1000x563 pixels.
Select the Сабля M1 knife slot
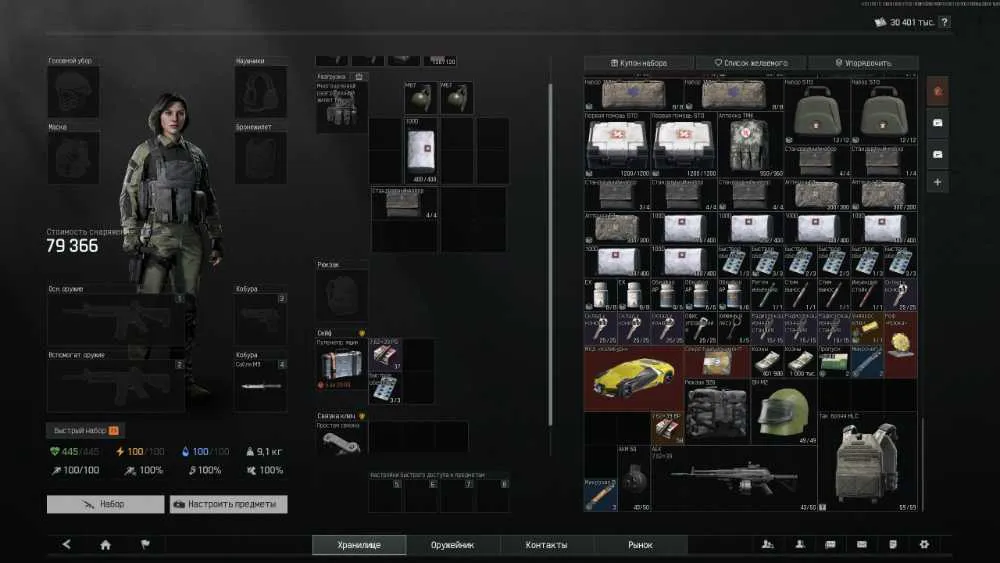[x=261, y=386]
